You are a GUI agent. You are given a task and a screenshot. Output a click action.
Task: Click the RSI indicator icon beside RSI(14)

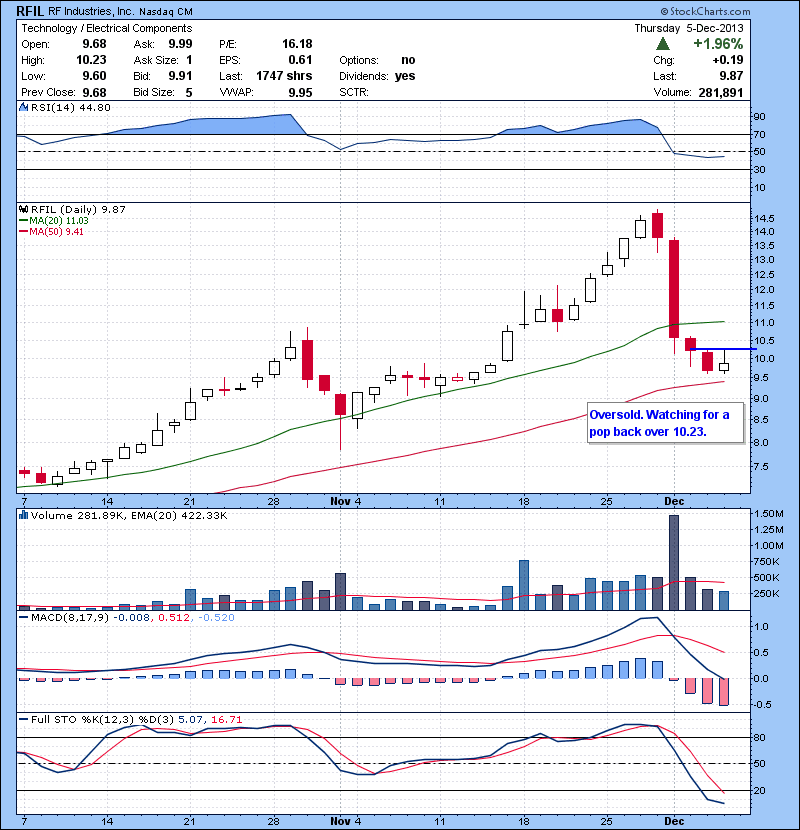(x=23, y=107)
